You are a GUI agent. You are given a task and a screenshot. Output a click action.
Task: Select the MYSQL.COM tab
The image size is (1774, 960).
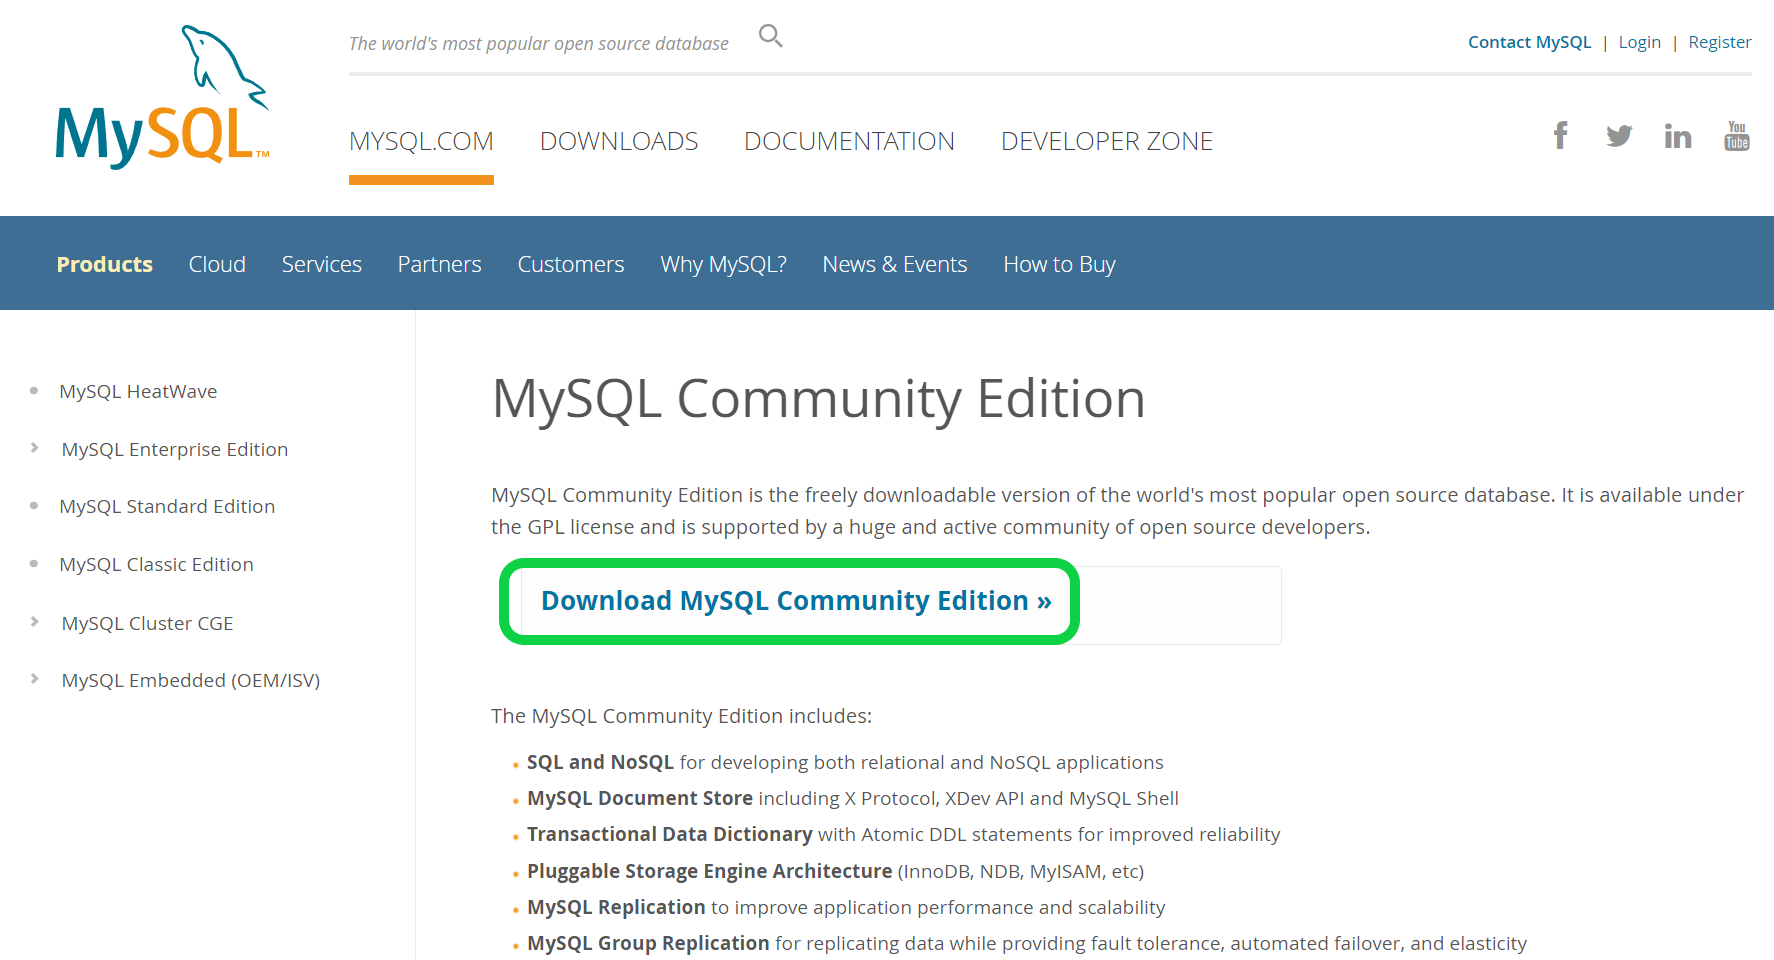(x=421, y=141)
